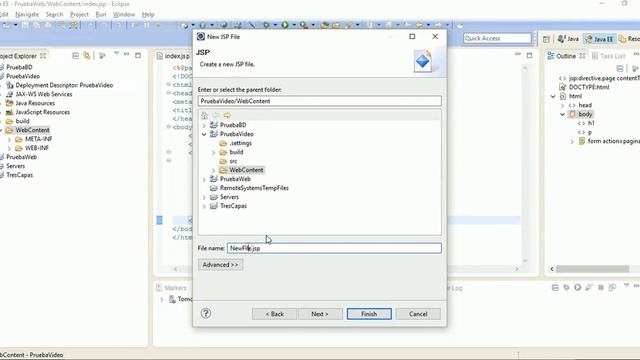Collapse the body node in Outline
640x360 pixels.
click(x=562, y=114)
